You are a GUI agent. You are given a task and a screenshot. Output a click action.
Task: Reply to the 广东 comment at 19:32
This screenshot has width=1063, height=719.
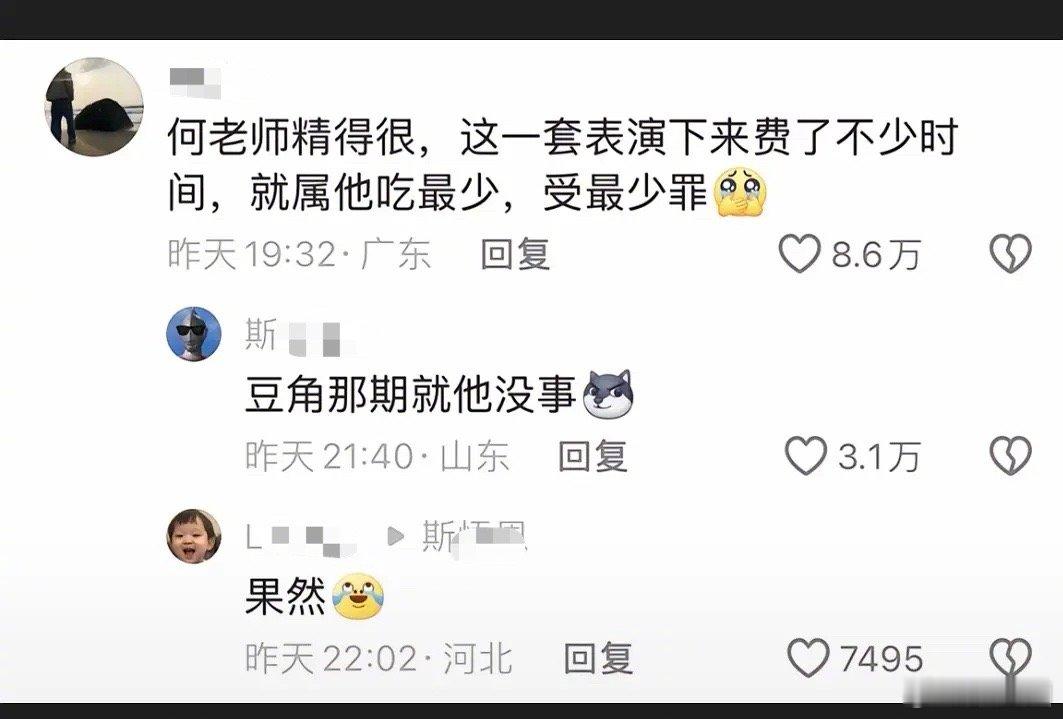pyautogui.click(x=515, y=255)
